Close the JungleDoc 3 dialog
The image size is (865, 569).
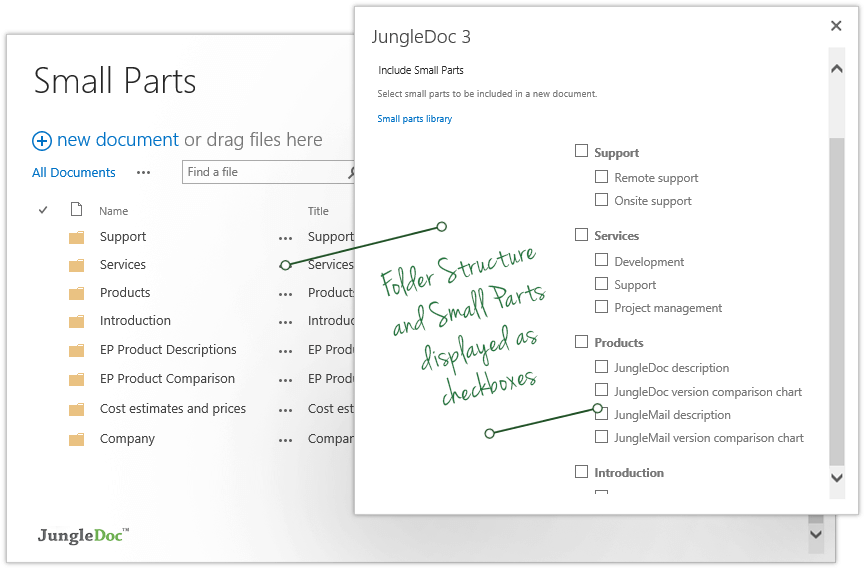click(x=836, y=25)
